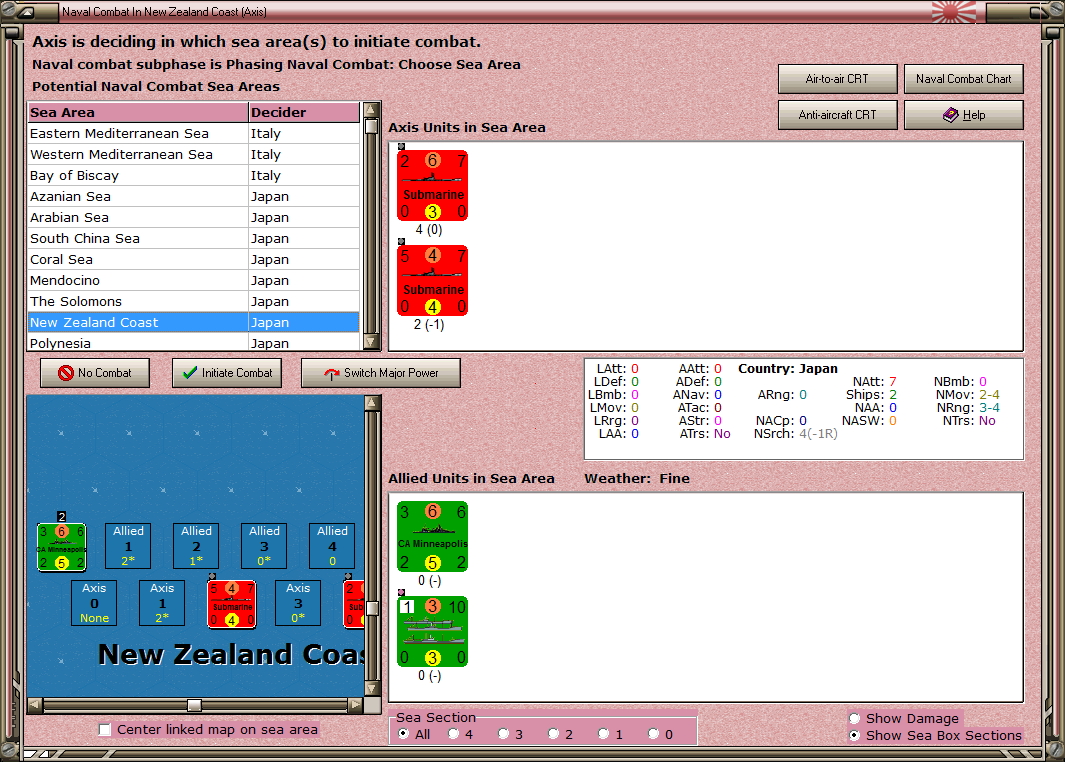Select sea section 4 radio button
Screen dimensions: 1065x762
[454, 734]
